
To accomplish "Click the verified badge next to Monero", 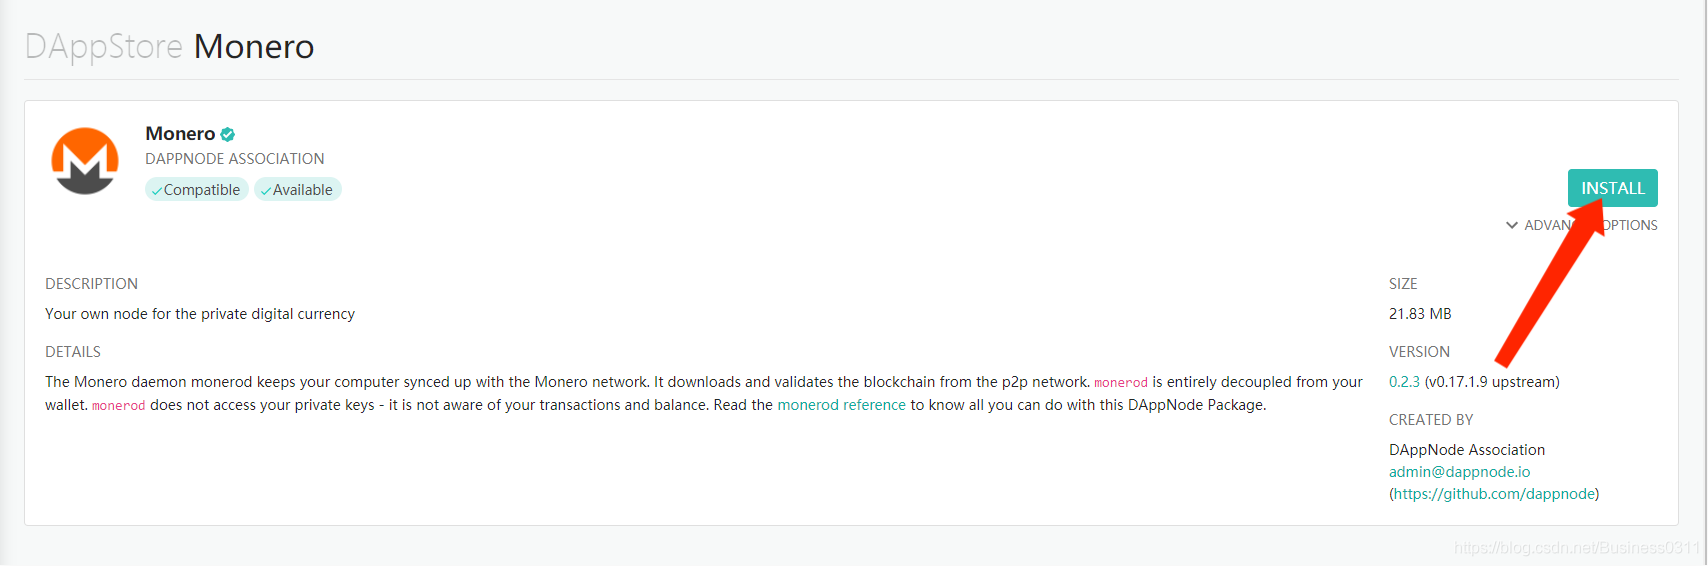I will tap(228, 134).
